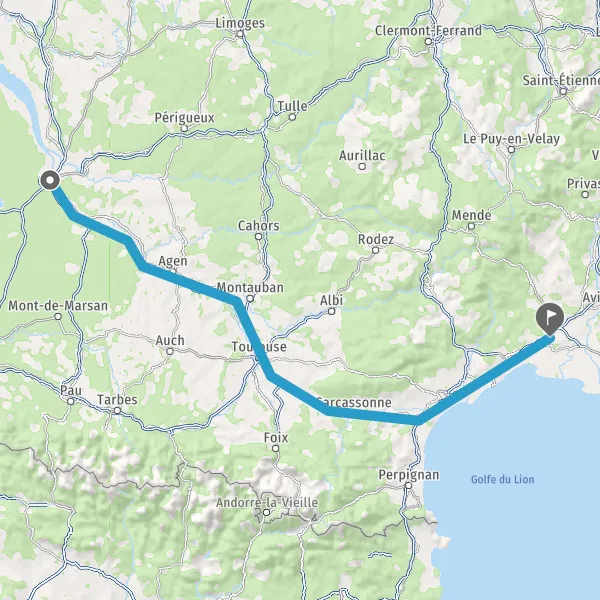Select the Toulouse city label

pyautogui.click(x=259, y=347)
